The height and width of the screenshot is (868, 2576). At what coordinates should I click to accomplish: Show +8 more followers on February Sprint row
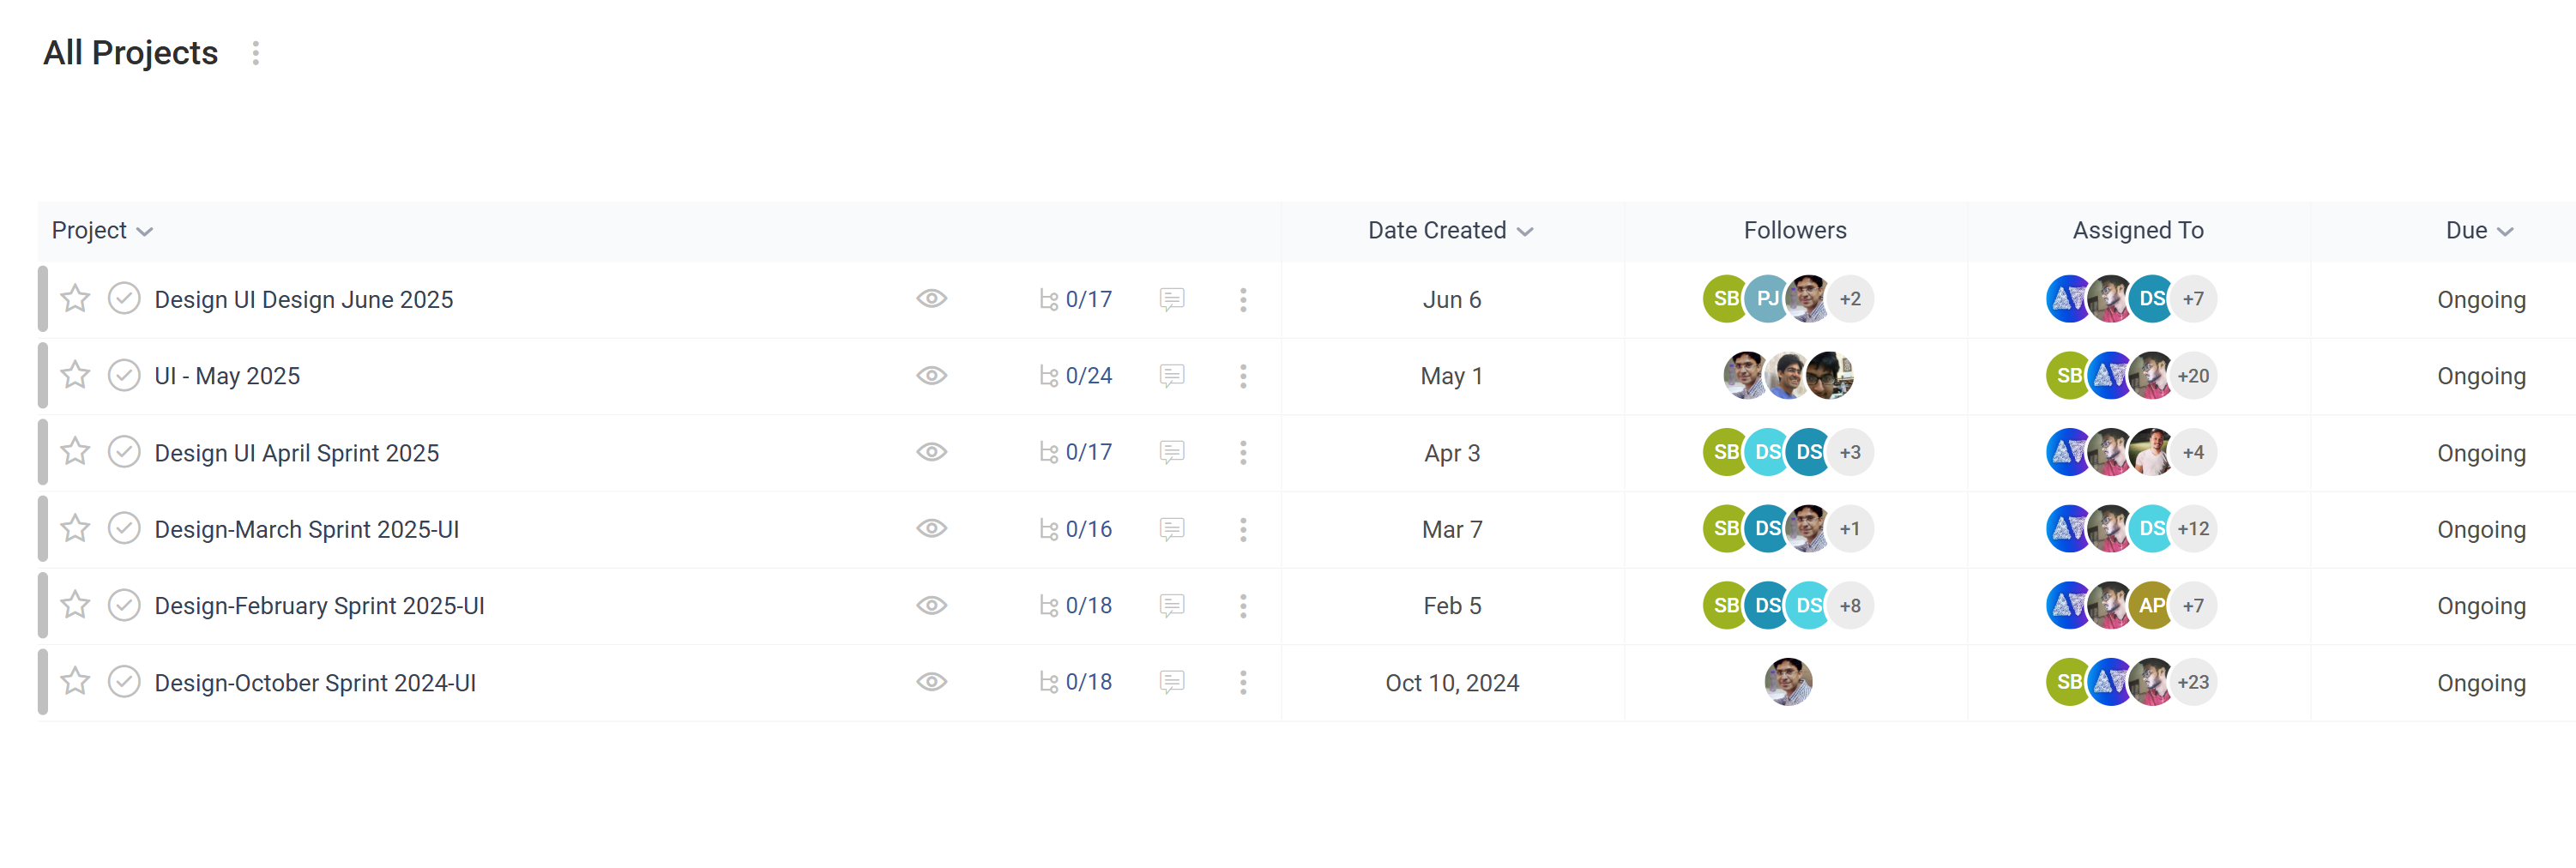click(x=1850, y=605)
